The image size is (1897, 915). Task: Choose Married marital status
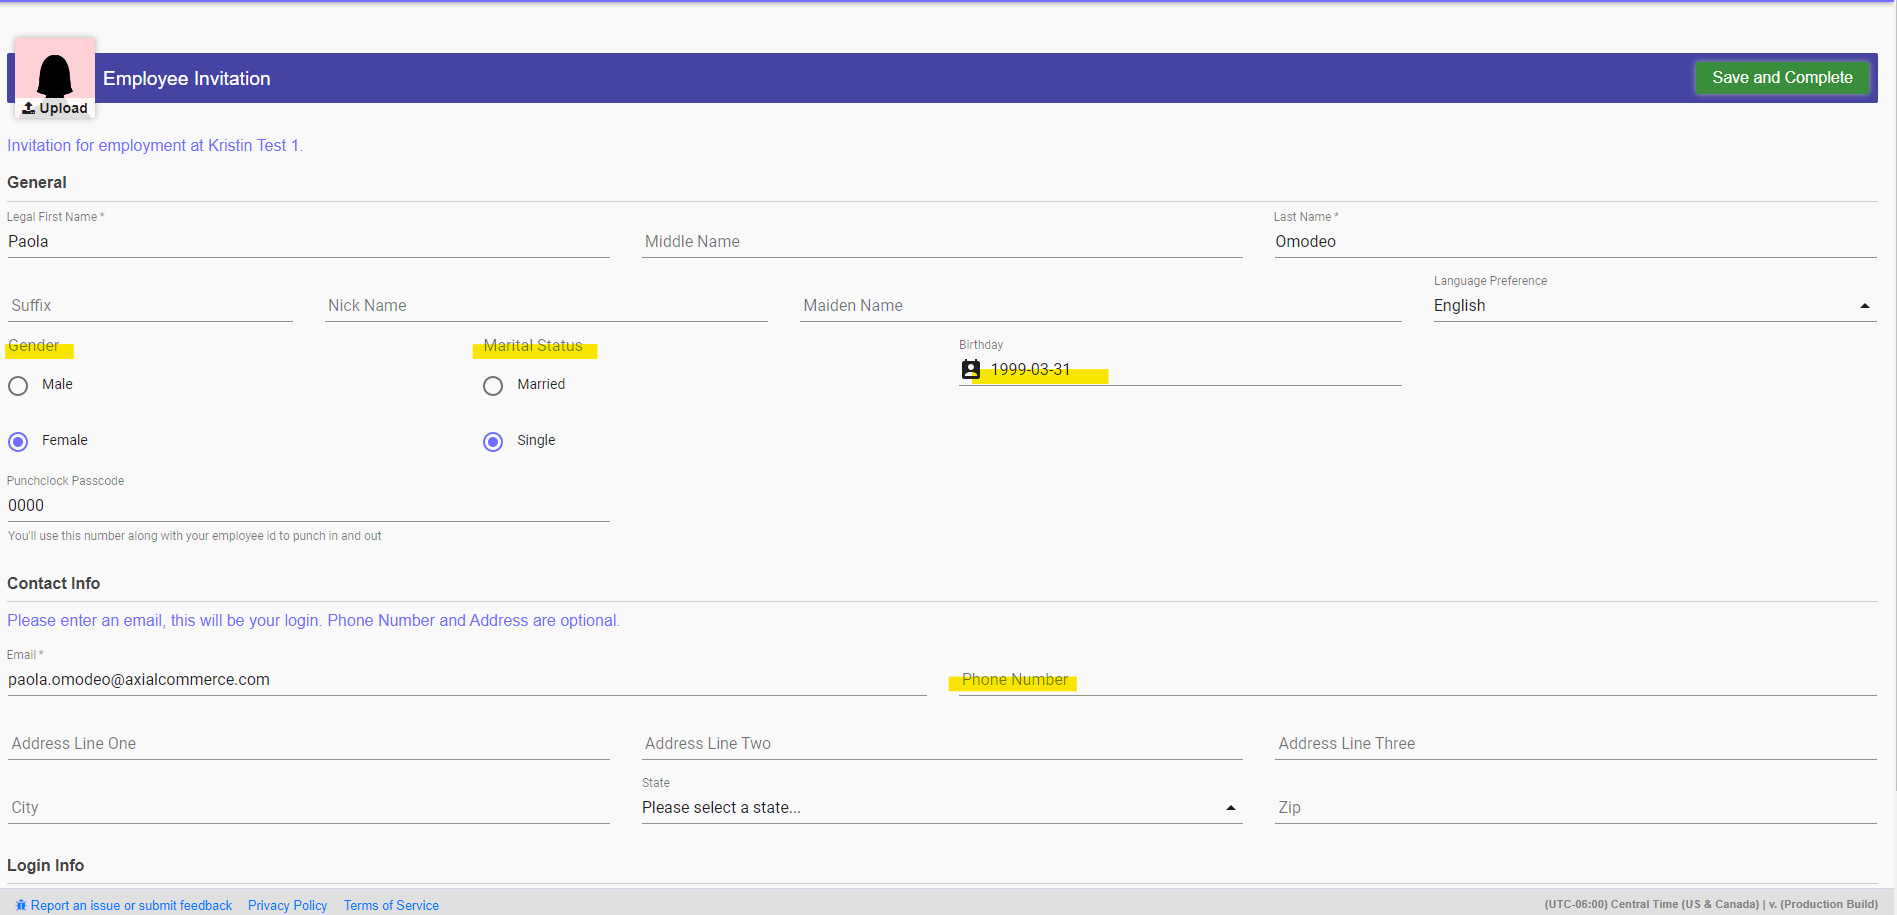493,386
